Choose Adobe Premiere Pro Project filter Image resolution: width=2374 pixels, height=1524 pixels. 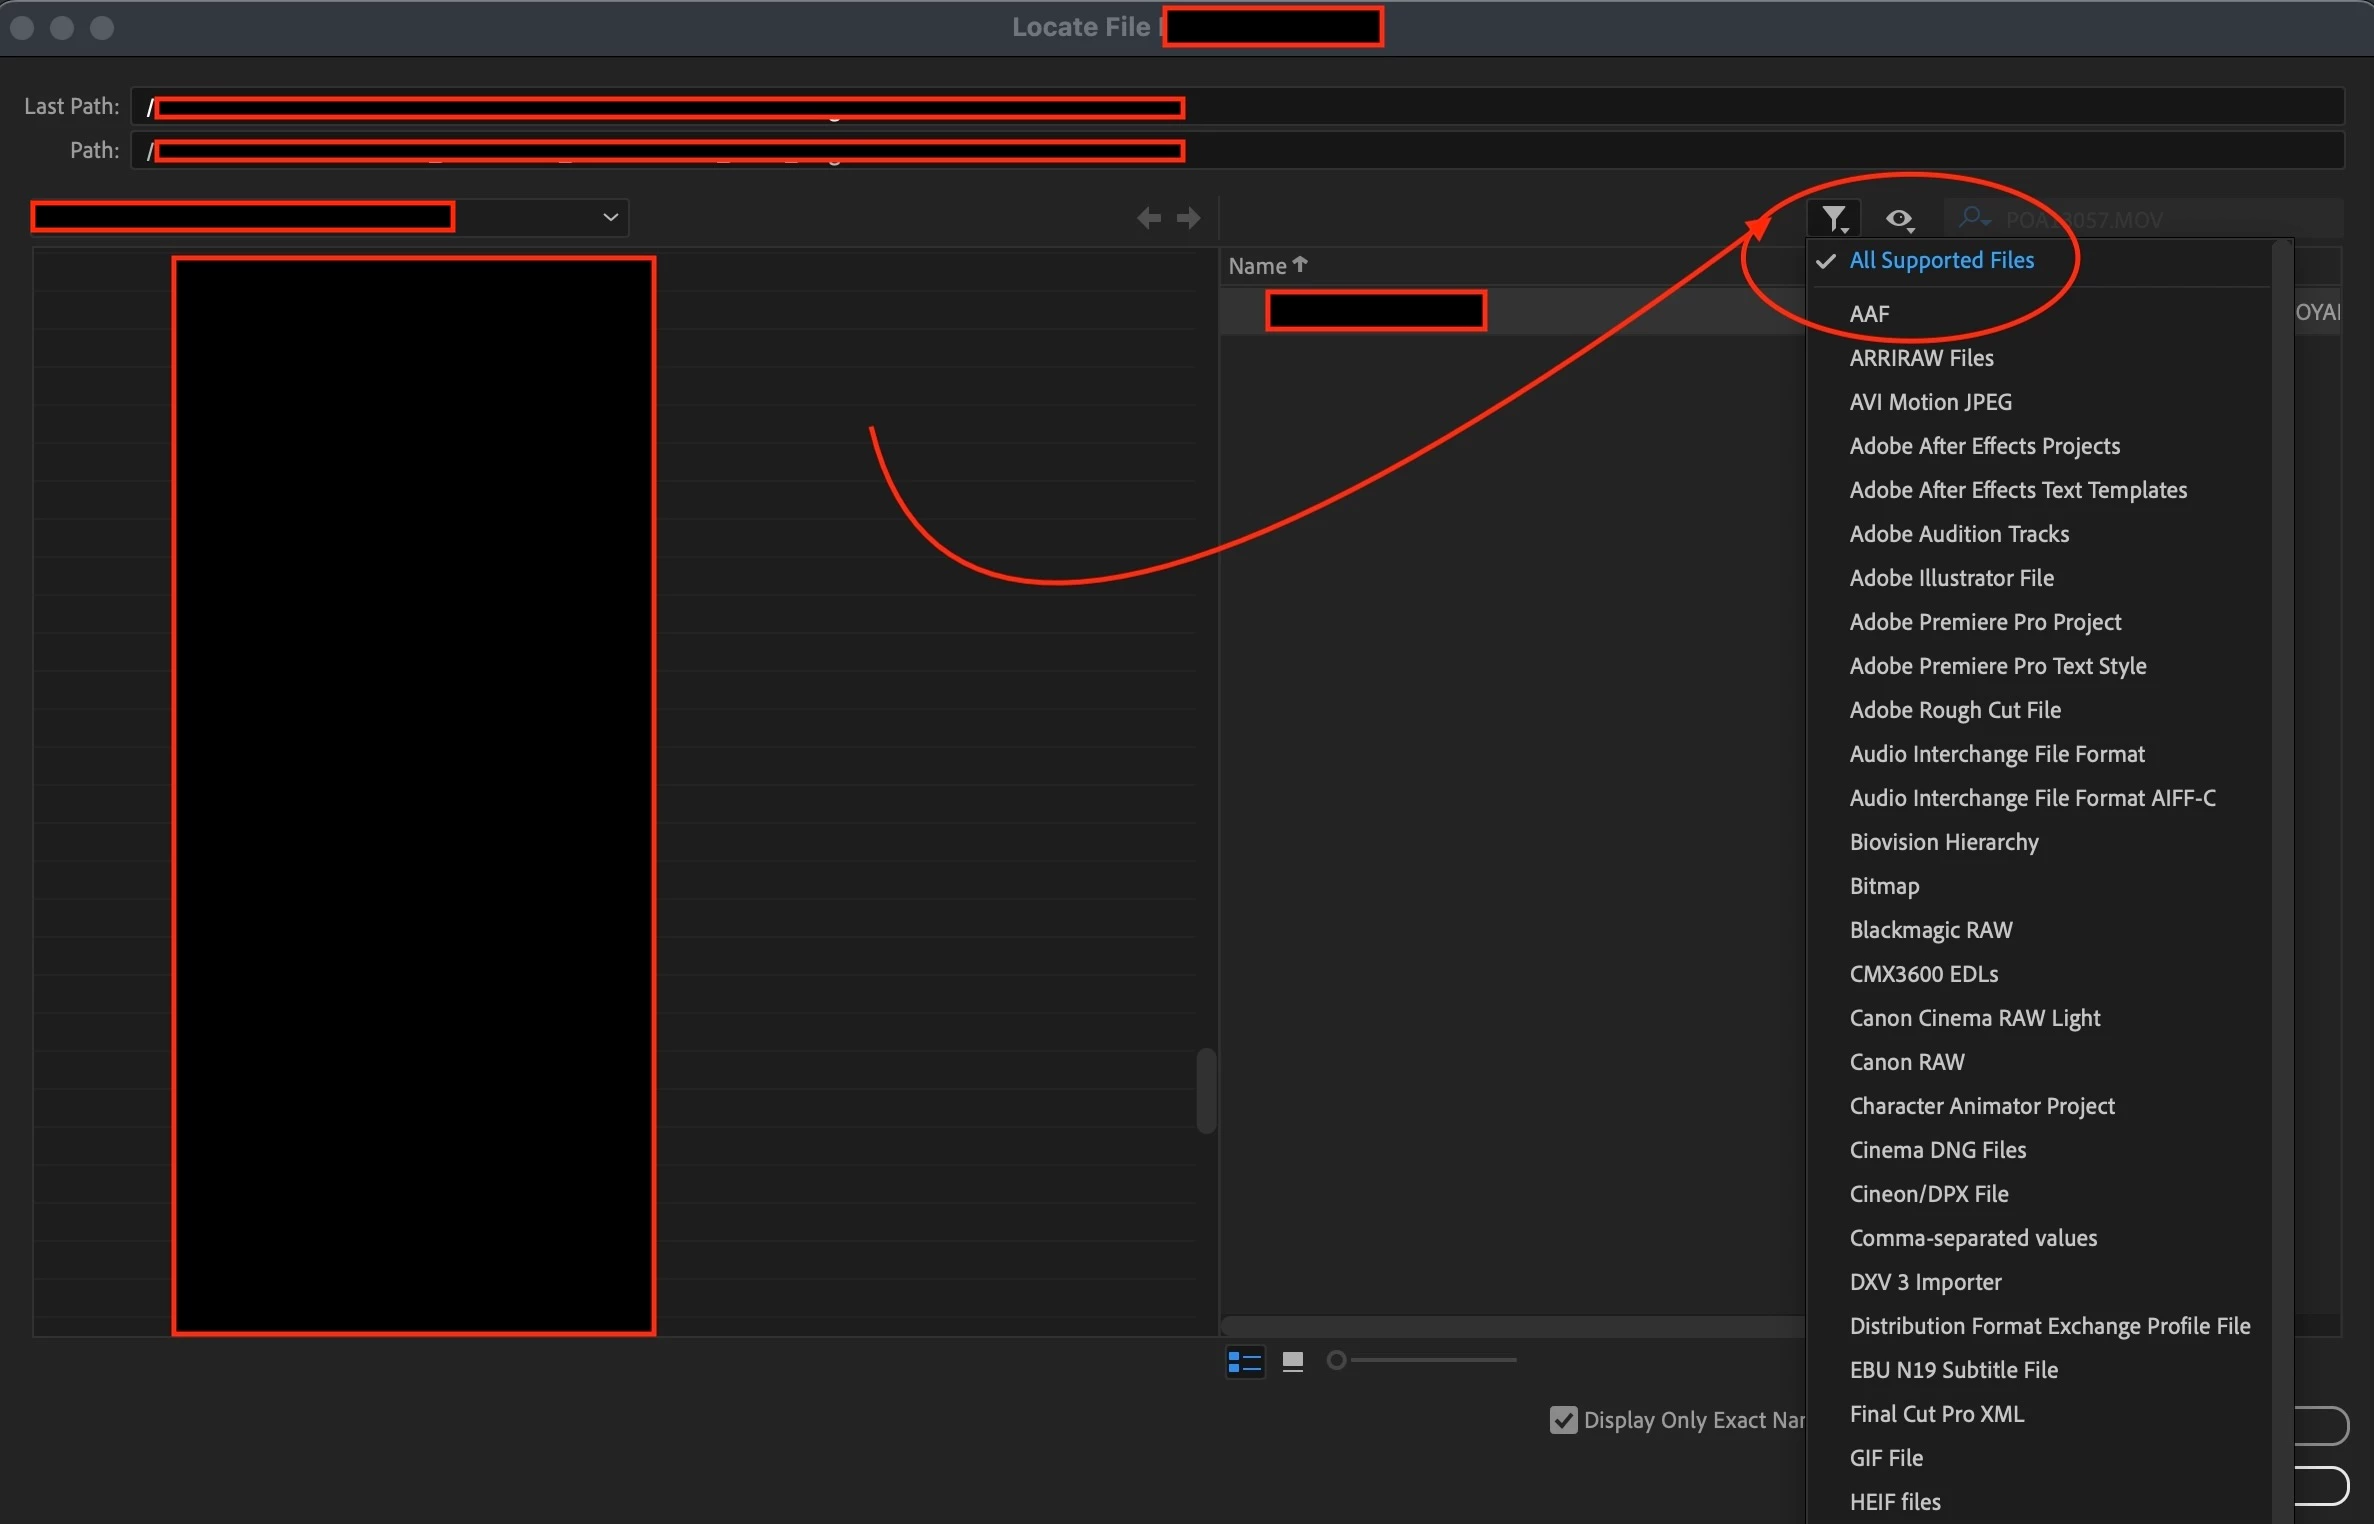click(1985, 622)
